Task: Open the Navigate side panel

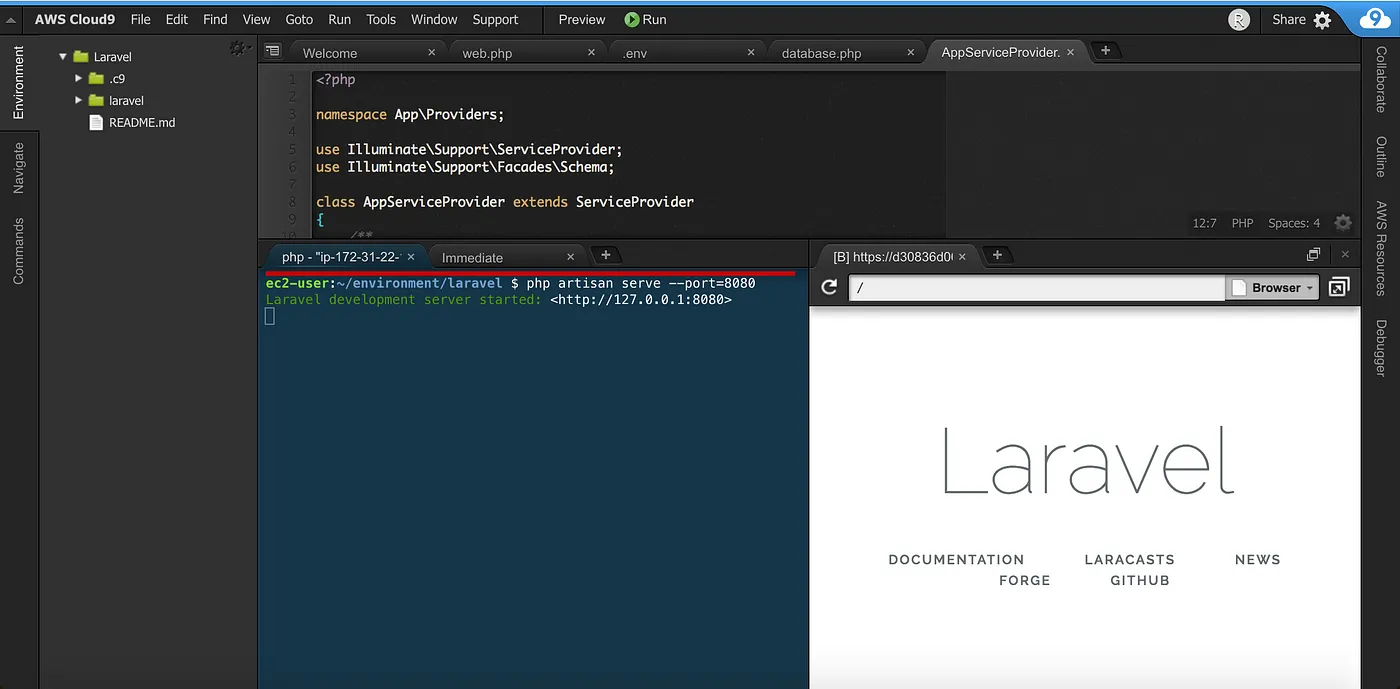Action: pyautogui.click(x=18, y=168)
